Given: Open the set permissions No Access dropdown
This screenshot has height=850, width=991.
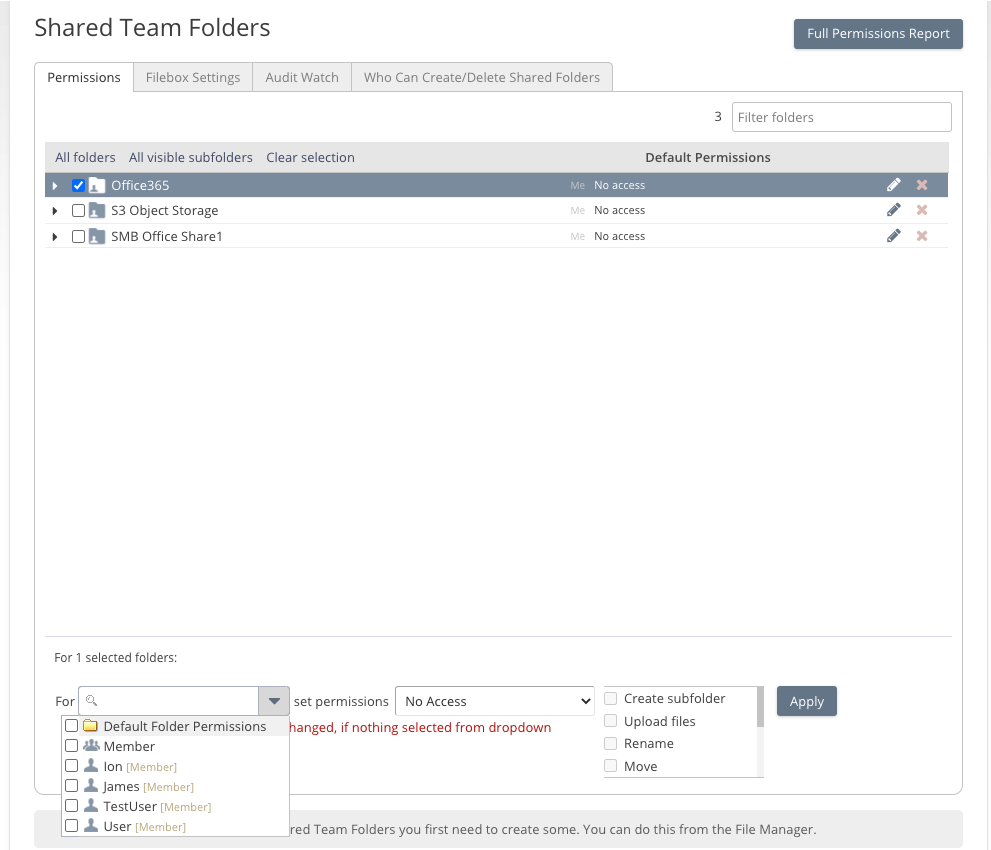Looking at the screenshot, I should 495,701.
